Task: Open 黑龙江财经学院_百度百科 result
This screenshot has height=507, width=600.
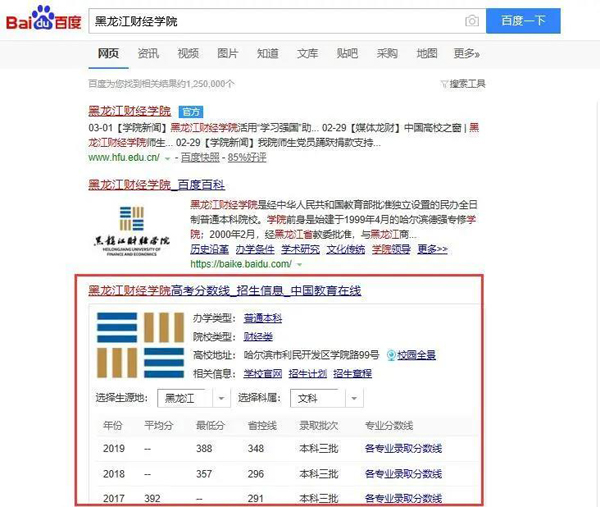Action: point(157,185)
